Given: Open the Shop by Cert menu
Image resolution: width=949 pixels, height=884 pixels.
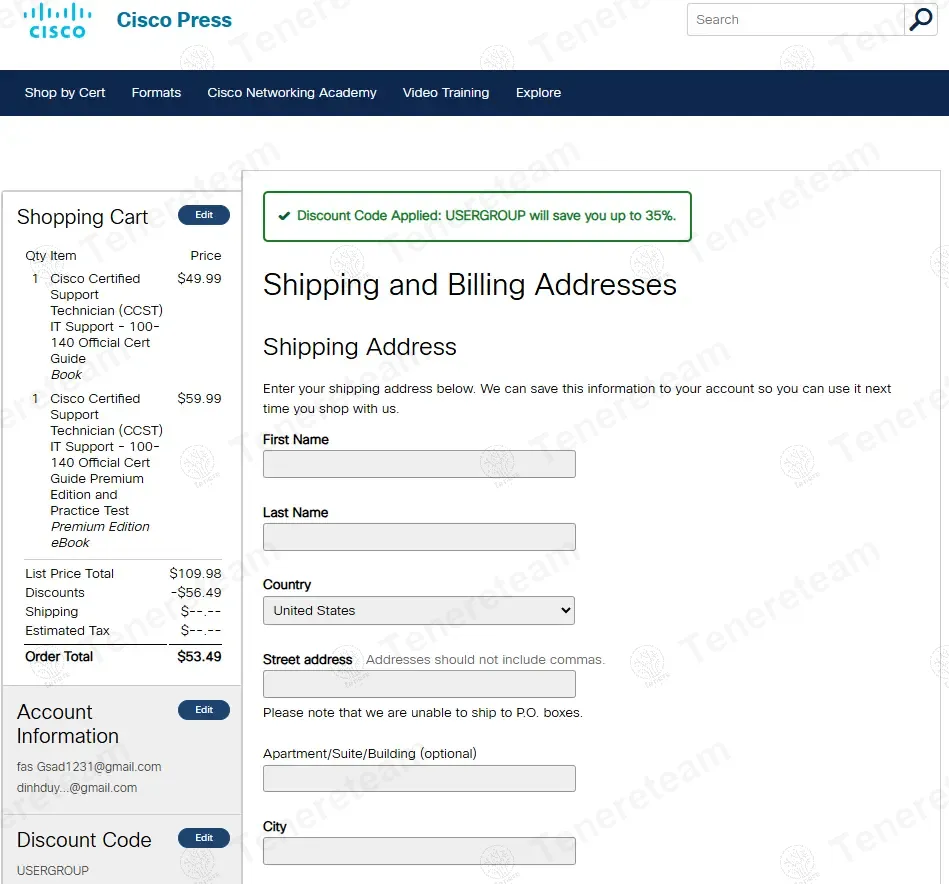Looking at the screenshot, I should click(x=65, y=93).
